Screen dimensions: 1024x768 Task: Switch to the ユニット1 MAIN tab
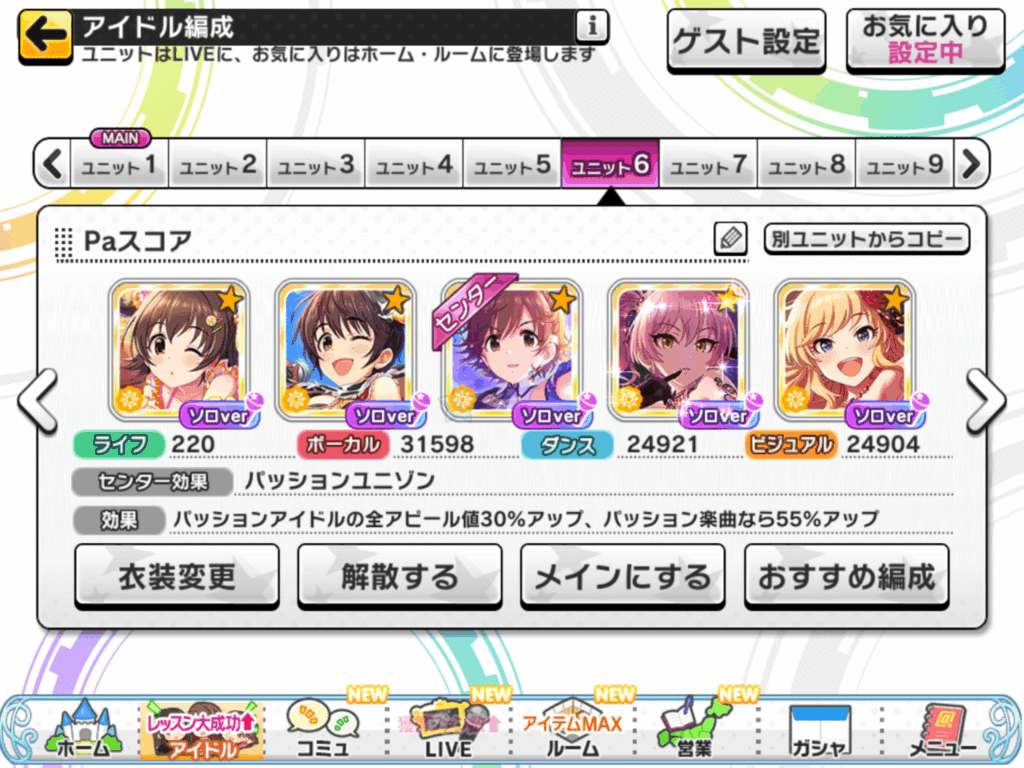(120, 163)
